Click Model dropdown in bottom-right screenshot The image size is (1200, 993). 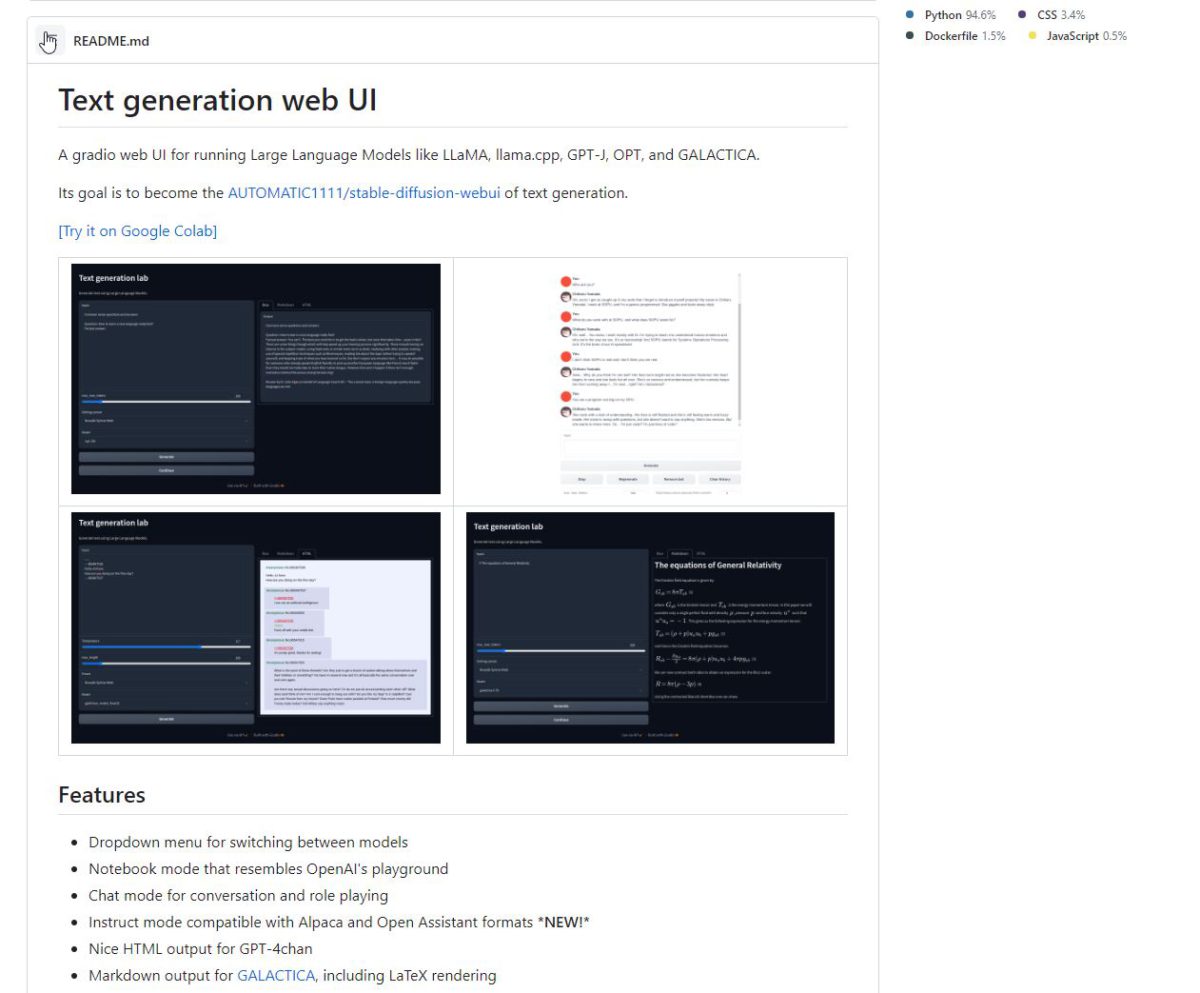tap(560, 689)
